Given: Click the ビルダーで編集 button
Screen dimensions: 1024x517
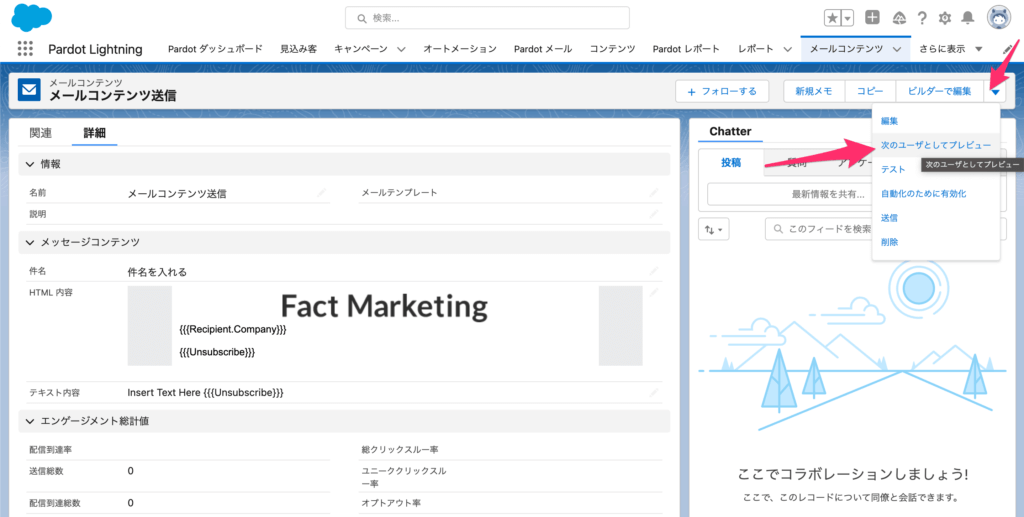Looking at the screenshot, I should click(x=939, y=91).
